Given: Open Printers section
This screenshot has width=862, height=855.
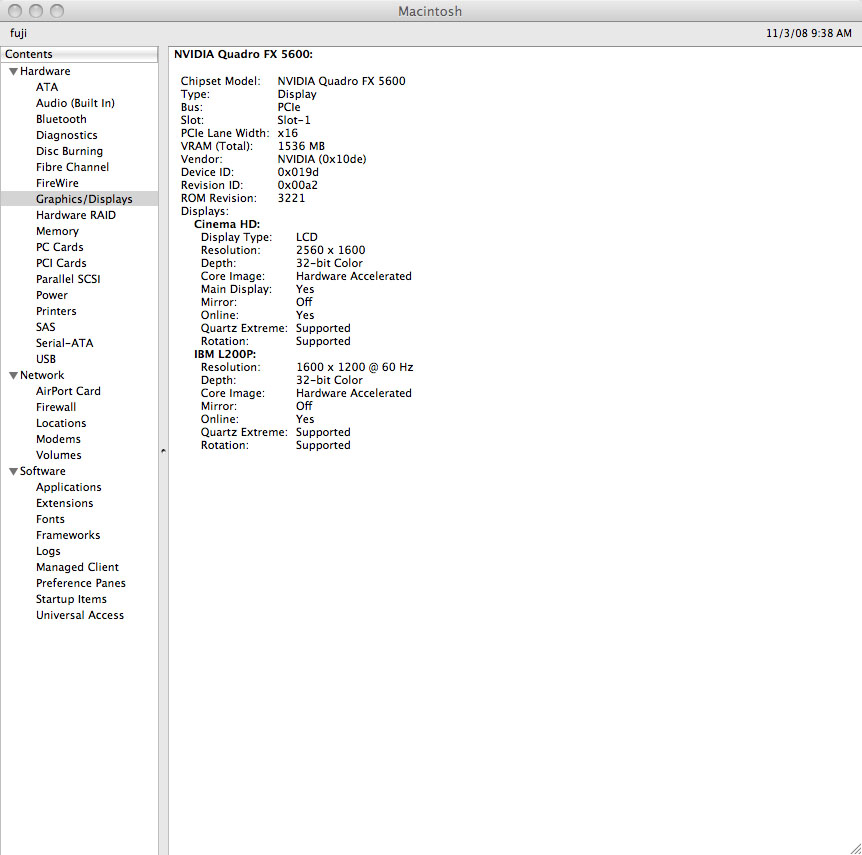Looking at the screenshot, I should point(56,311).
